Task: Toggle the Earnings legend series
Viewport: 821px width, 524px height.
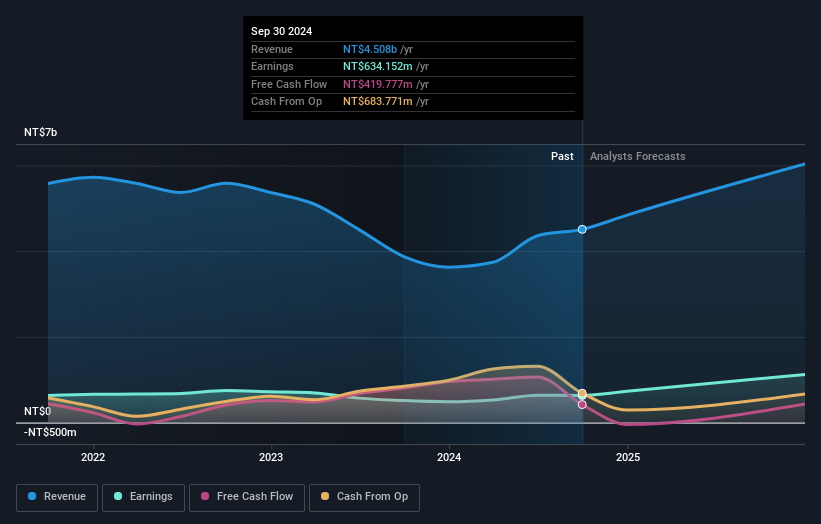Action: click(x=143, y=497)
